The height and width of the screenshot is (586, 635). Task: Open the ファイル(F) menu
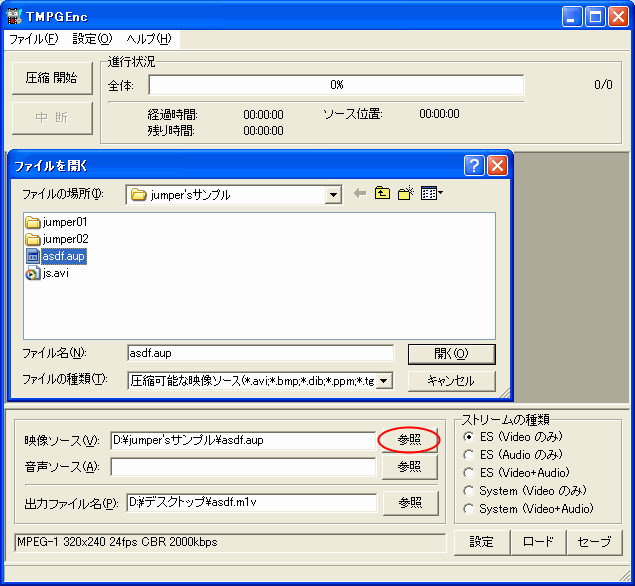point(34,39)
